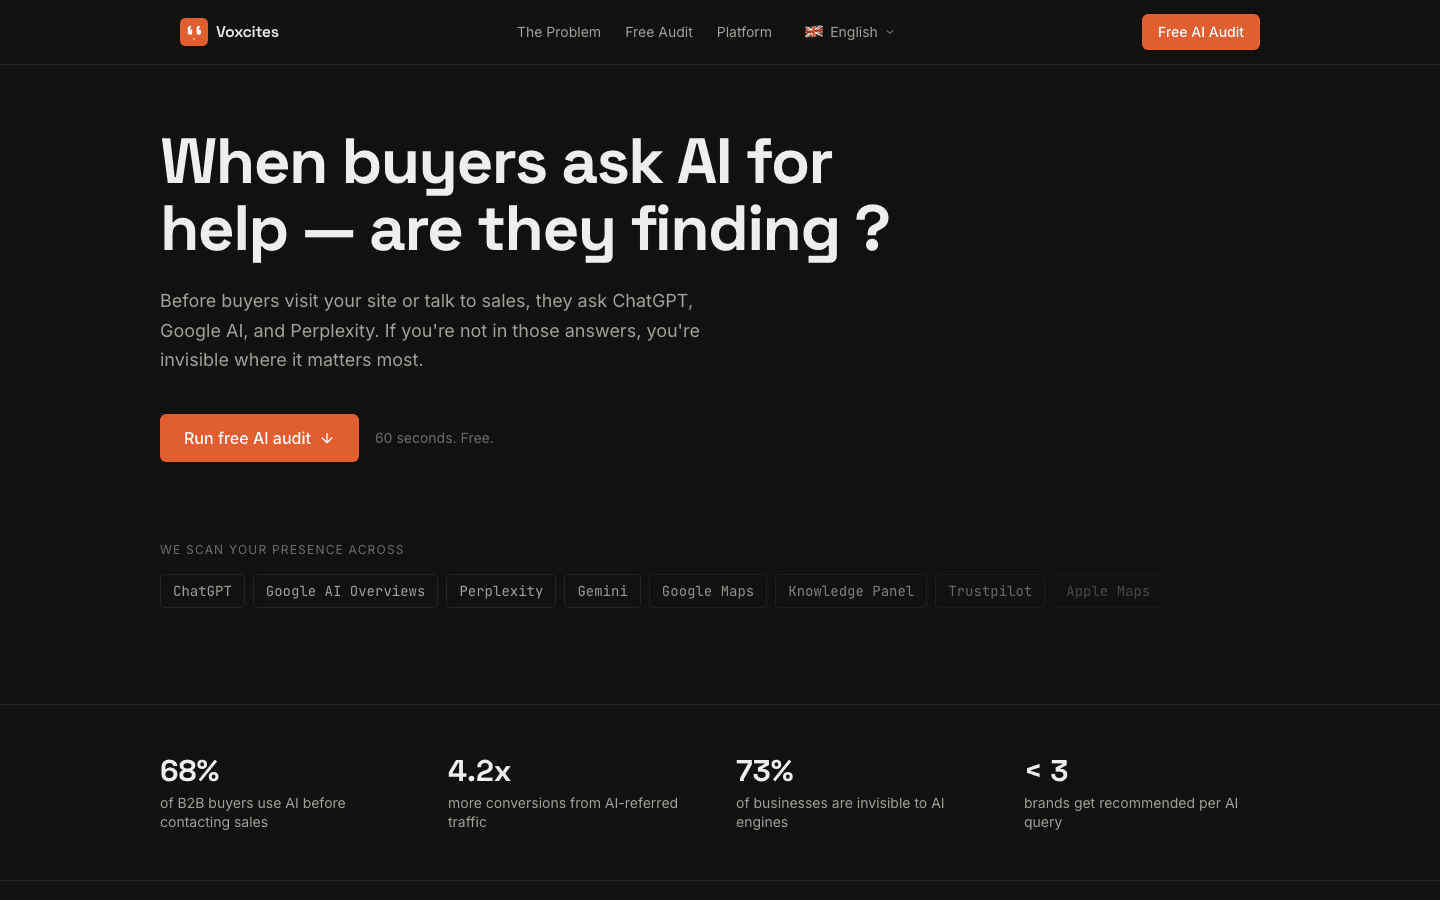This screenshot has width=1440, height=900.
Task: Select the ChatGPT platform chip
Action: pos(202,591)
